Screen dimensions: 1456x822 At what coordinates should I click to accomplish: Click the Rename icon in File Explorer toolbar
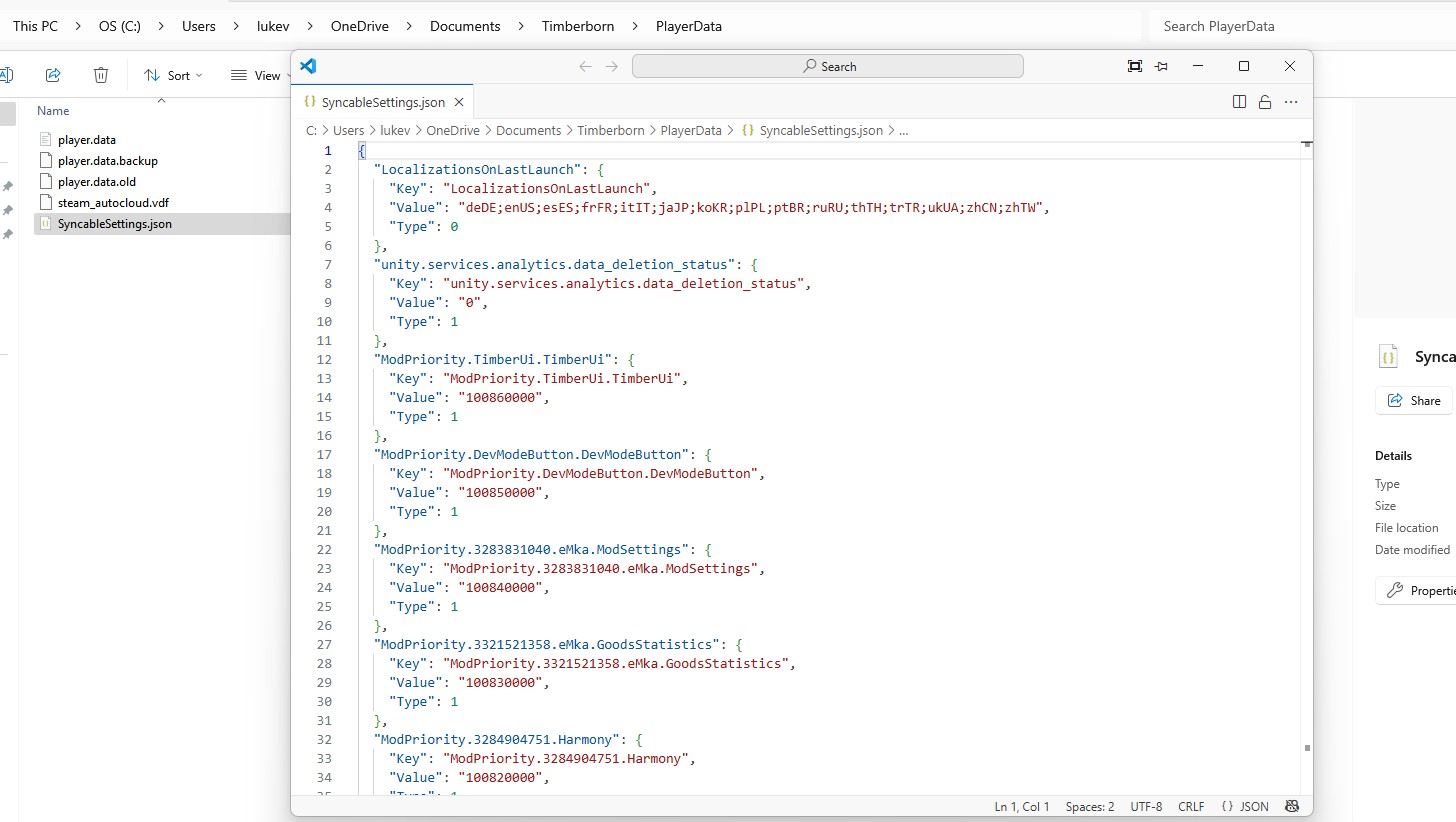[x=5, y=75]
